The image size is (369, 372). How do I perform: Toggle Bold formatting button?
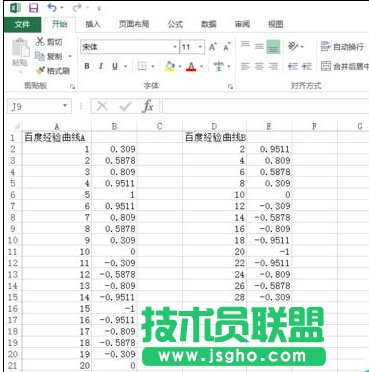click(x=87, y=66)
